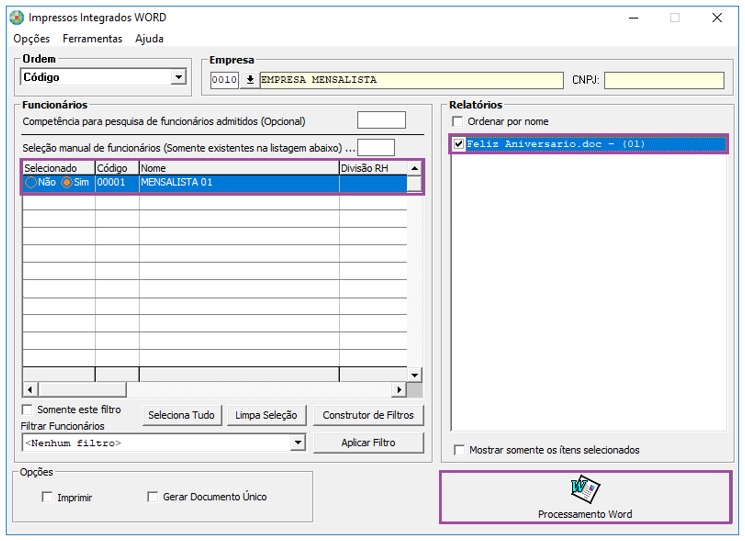Minimize the Impressos Integrados WORD window
Image resolution: width=745 pixels, height=541 pixels.
pos(633,18)
